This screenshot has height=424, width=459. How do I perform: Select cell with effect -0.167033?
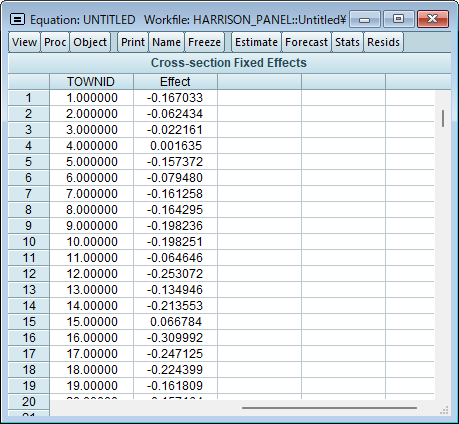175,98
